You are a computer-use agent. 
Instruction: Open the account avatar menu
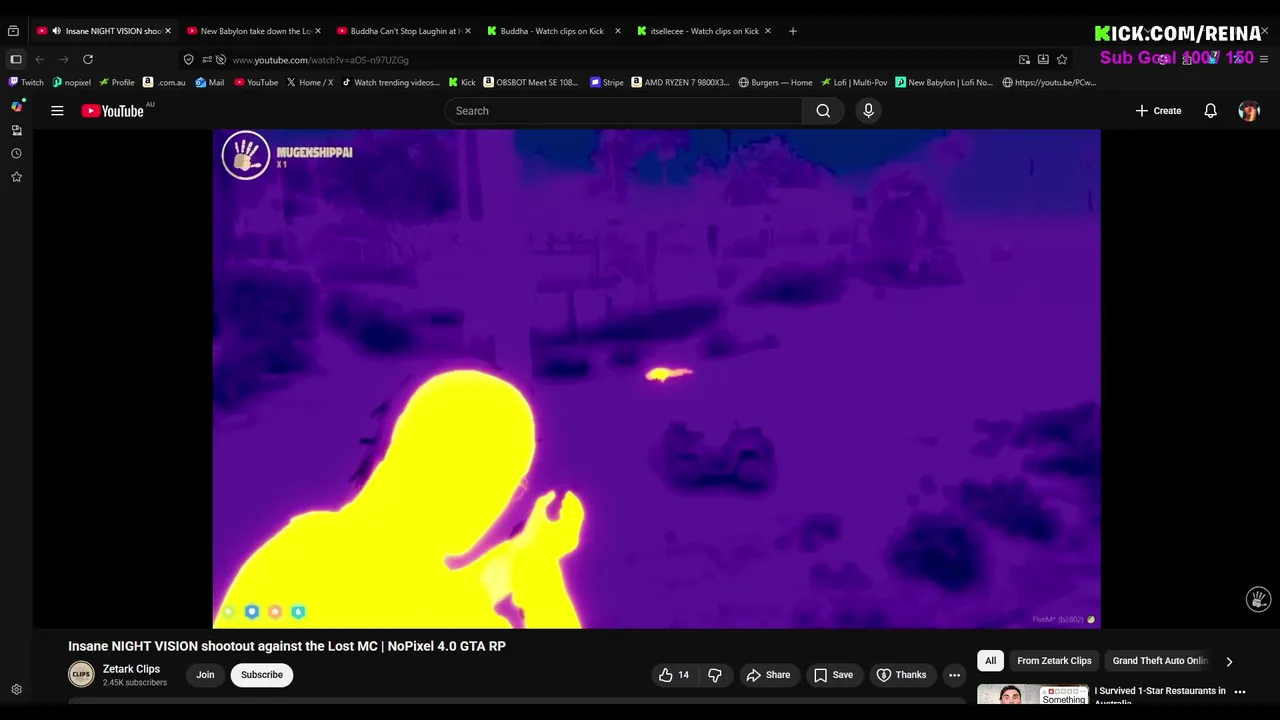(x=1248, y=111)
